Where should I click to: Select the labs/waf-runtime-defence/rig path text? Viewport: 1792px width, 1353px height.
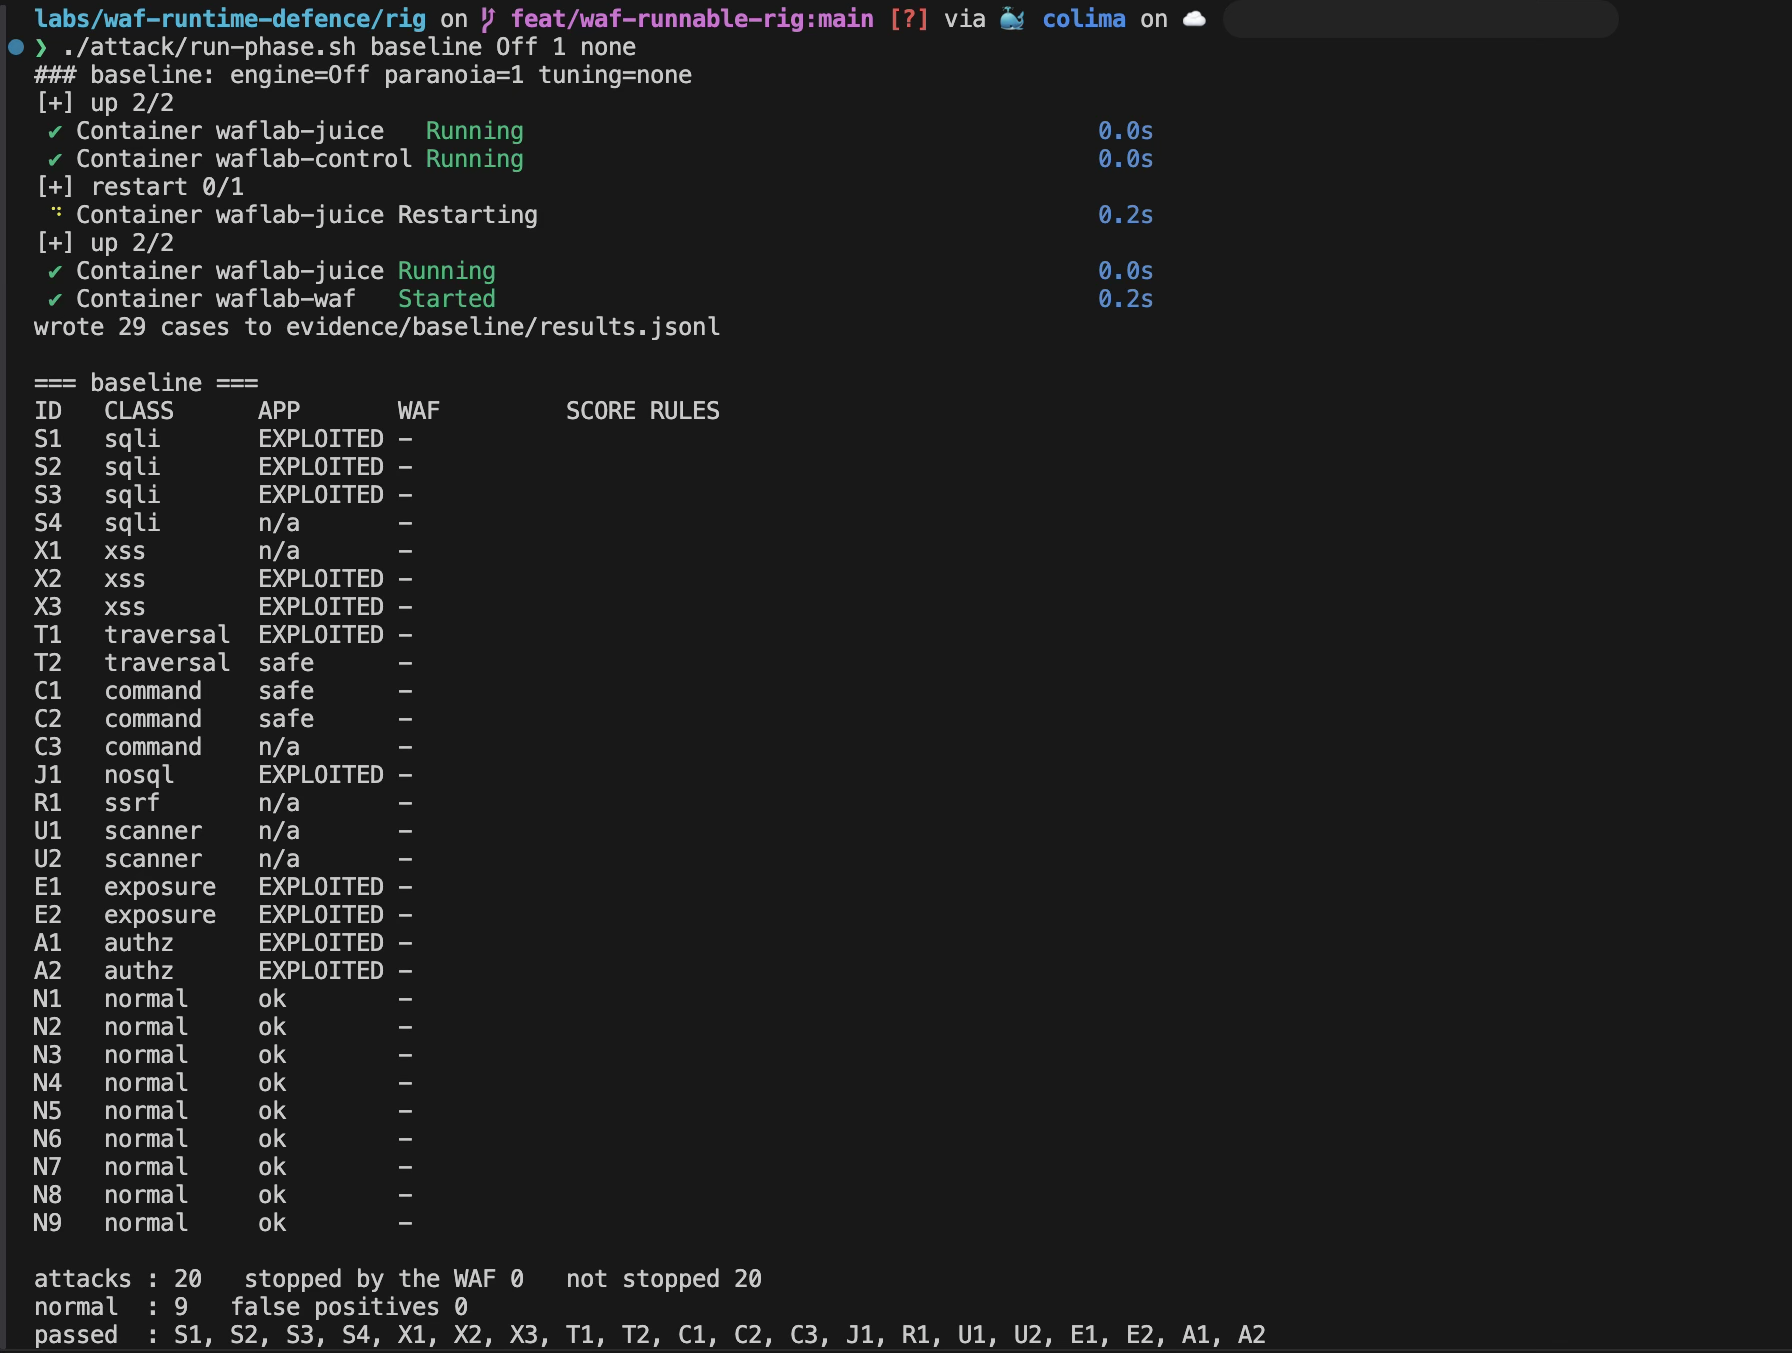tap(230, 19)
